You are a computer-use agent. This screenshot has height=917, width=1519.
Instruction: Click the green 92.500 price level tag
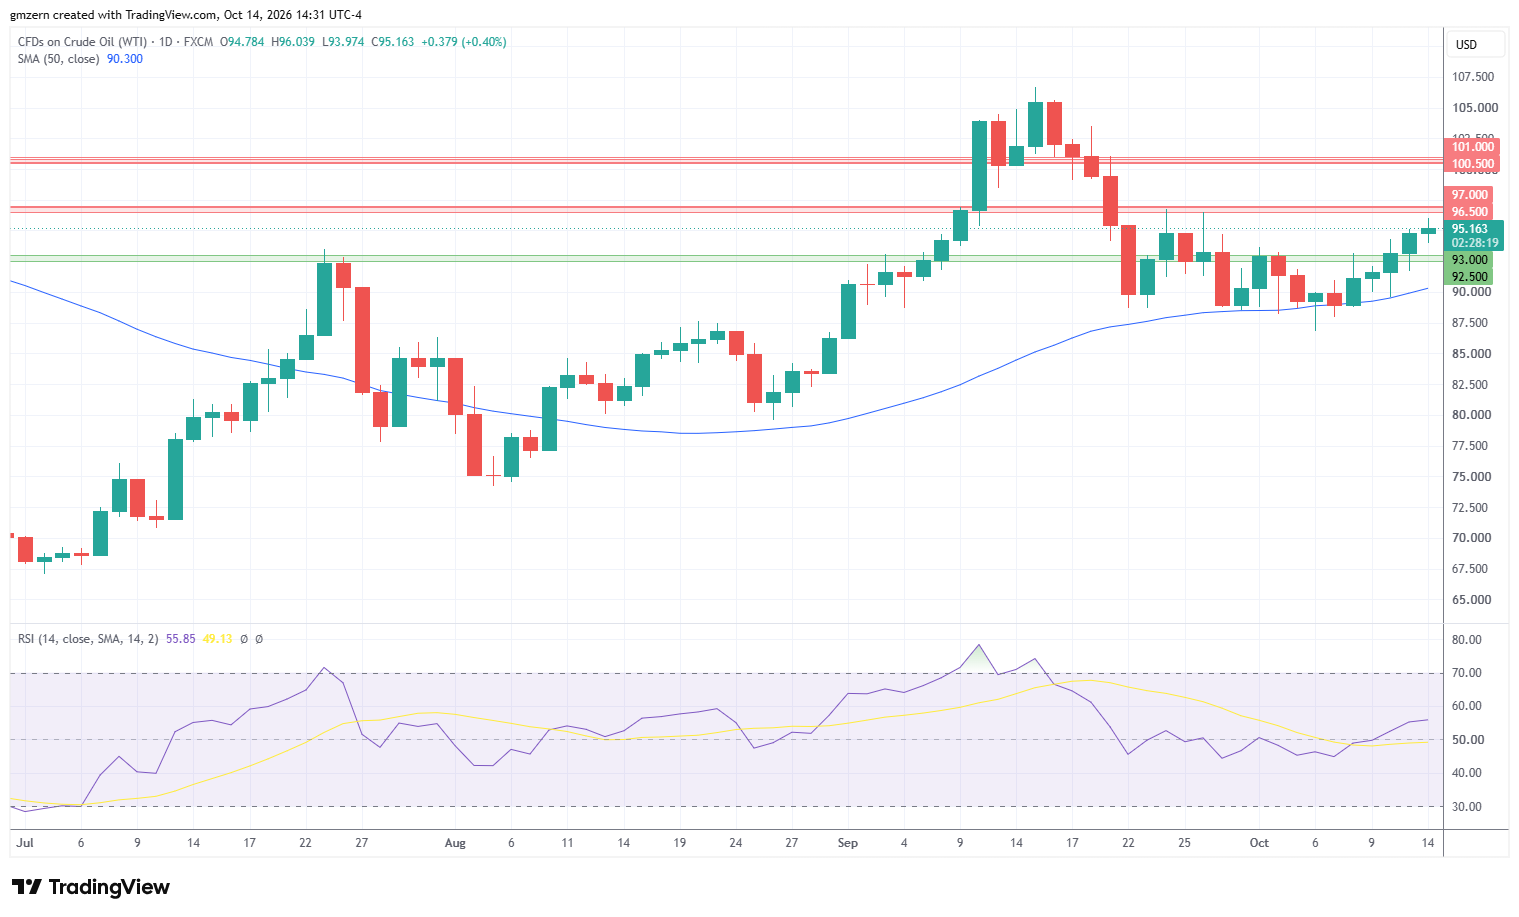click(1470, 277)
